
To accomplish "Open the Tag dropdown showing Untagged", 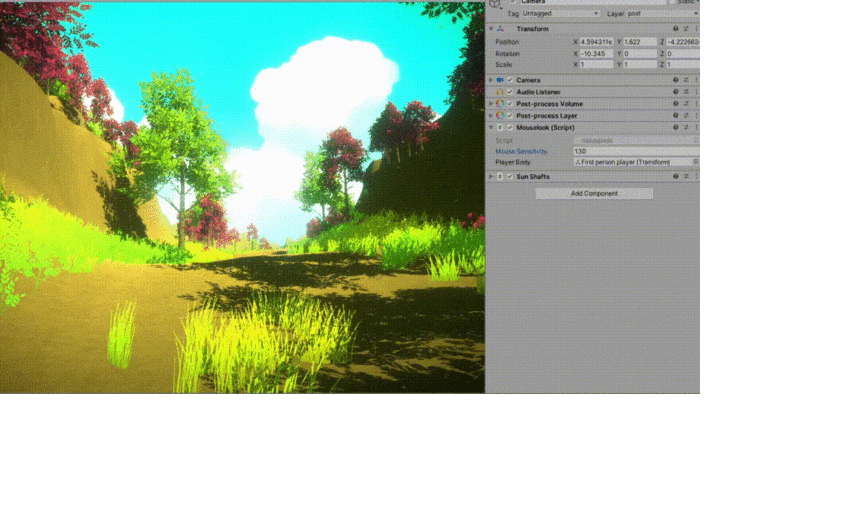I will 560,13.
